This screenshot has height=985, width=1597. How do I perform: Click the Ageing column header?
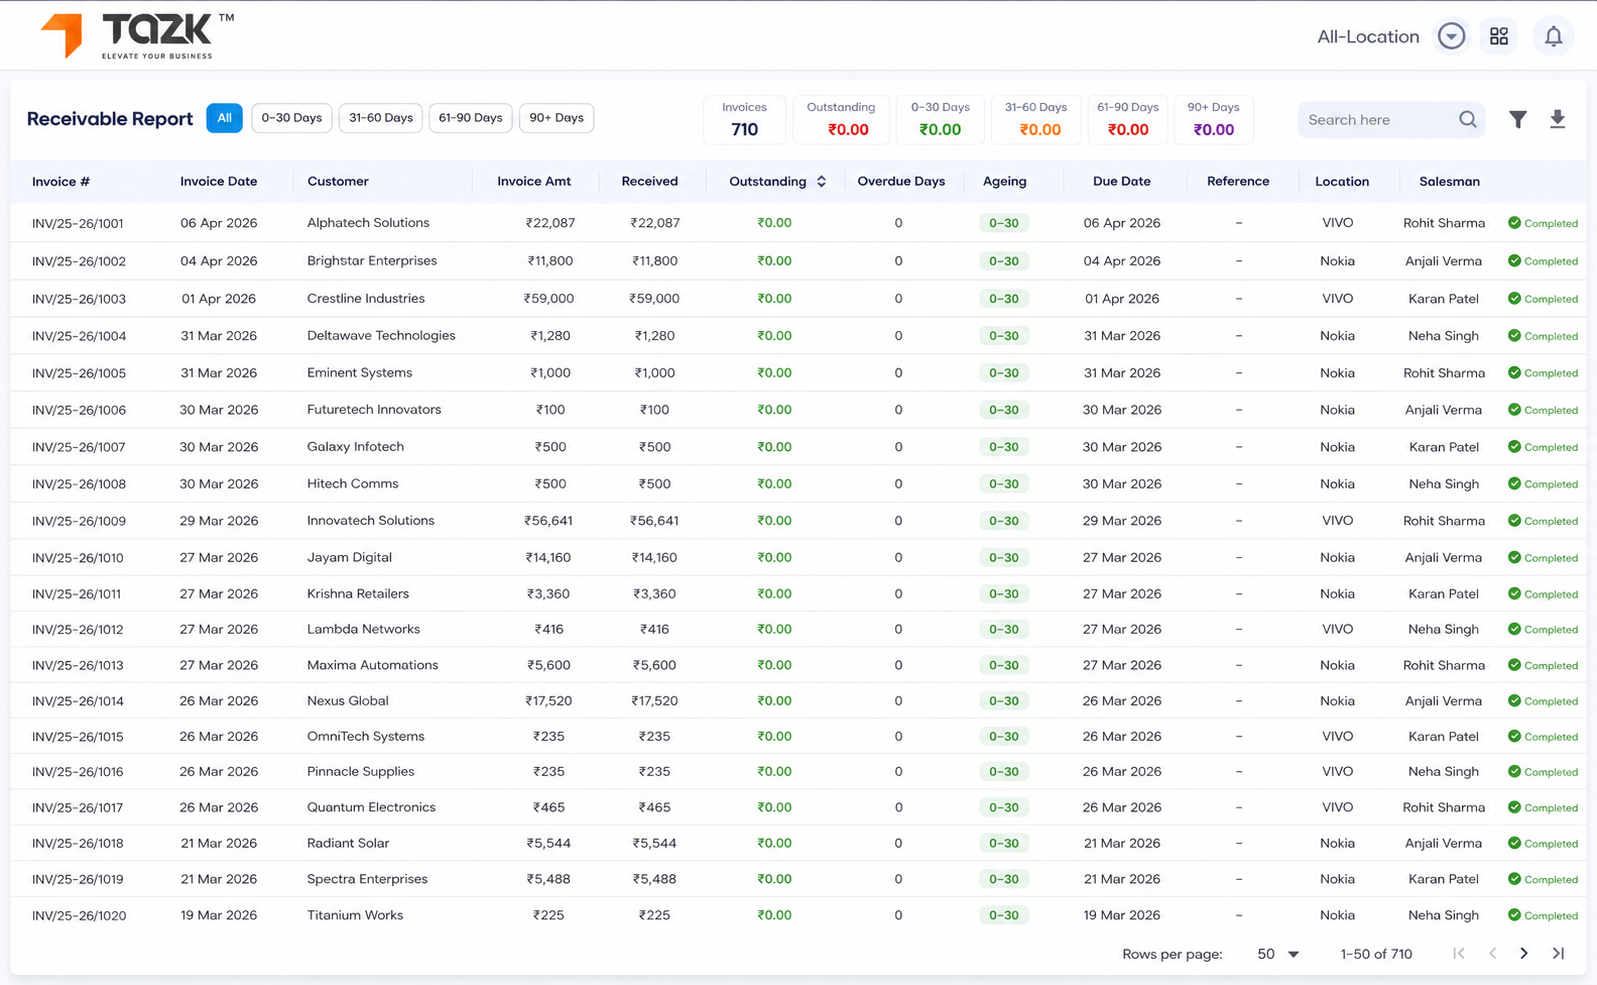coord(1005,181)
